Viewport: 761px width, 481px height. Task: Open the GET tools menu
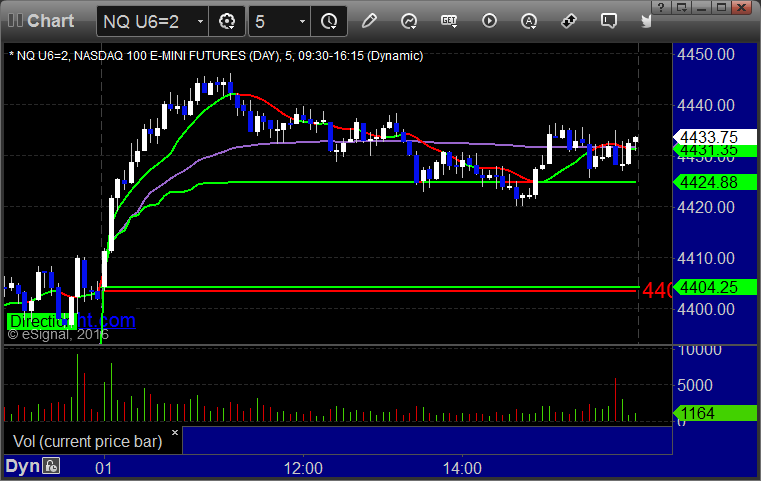pos(449,21)
